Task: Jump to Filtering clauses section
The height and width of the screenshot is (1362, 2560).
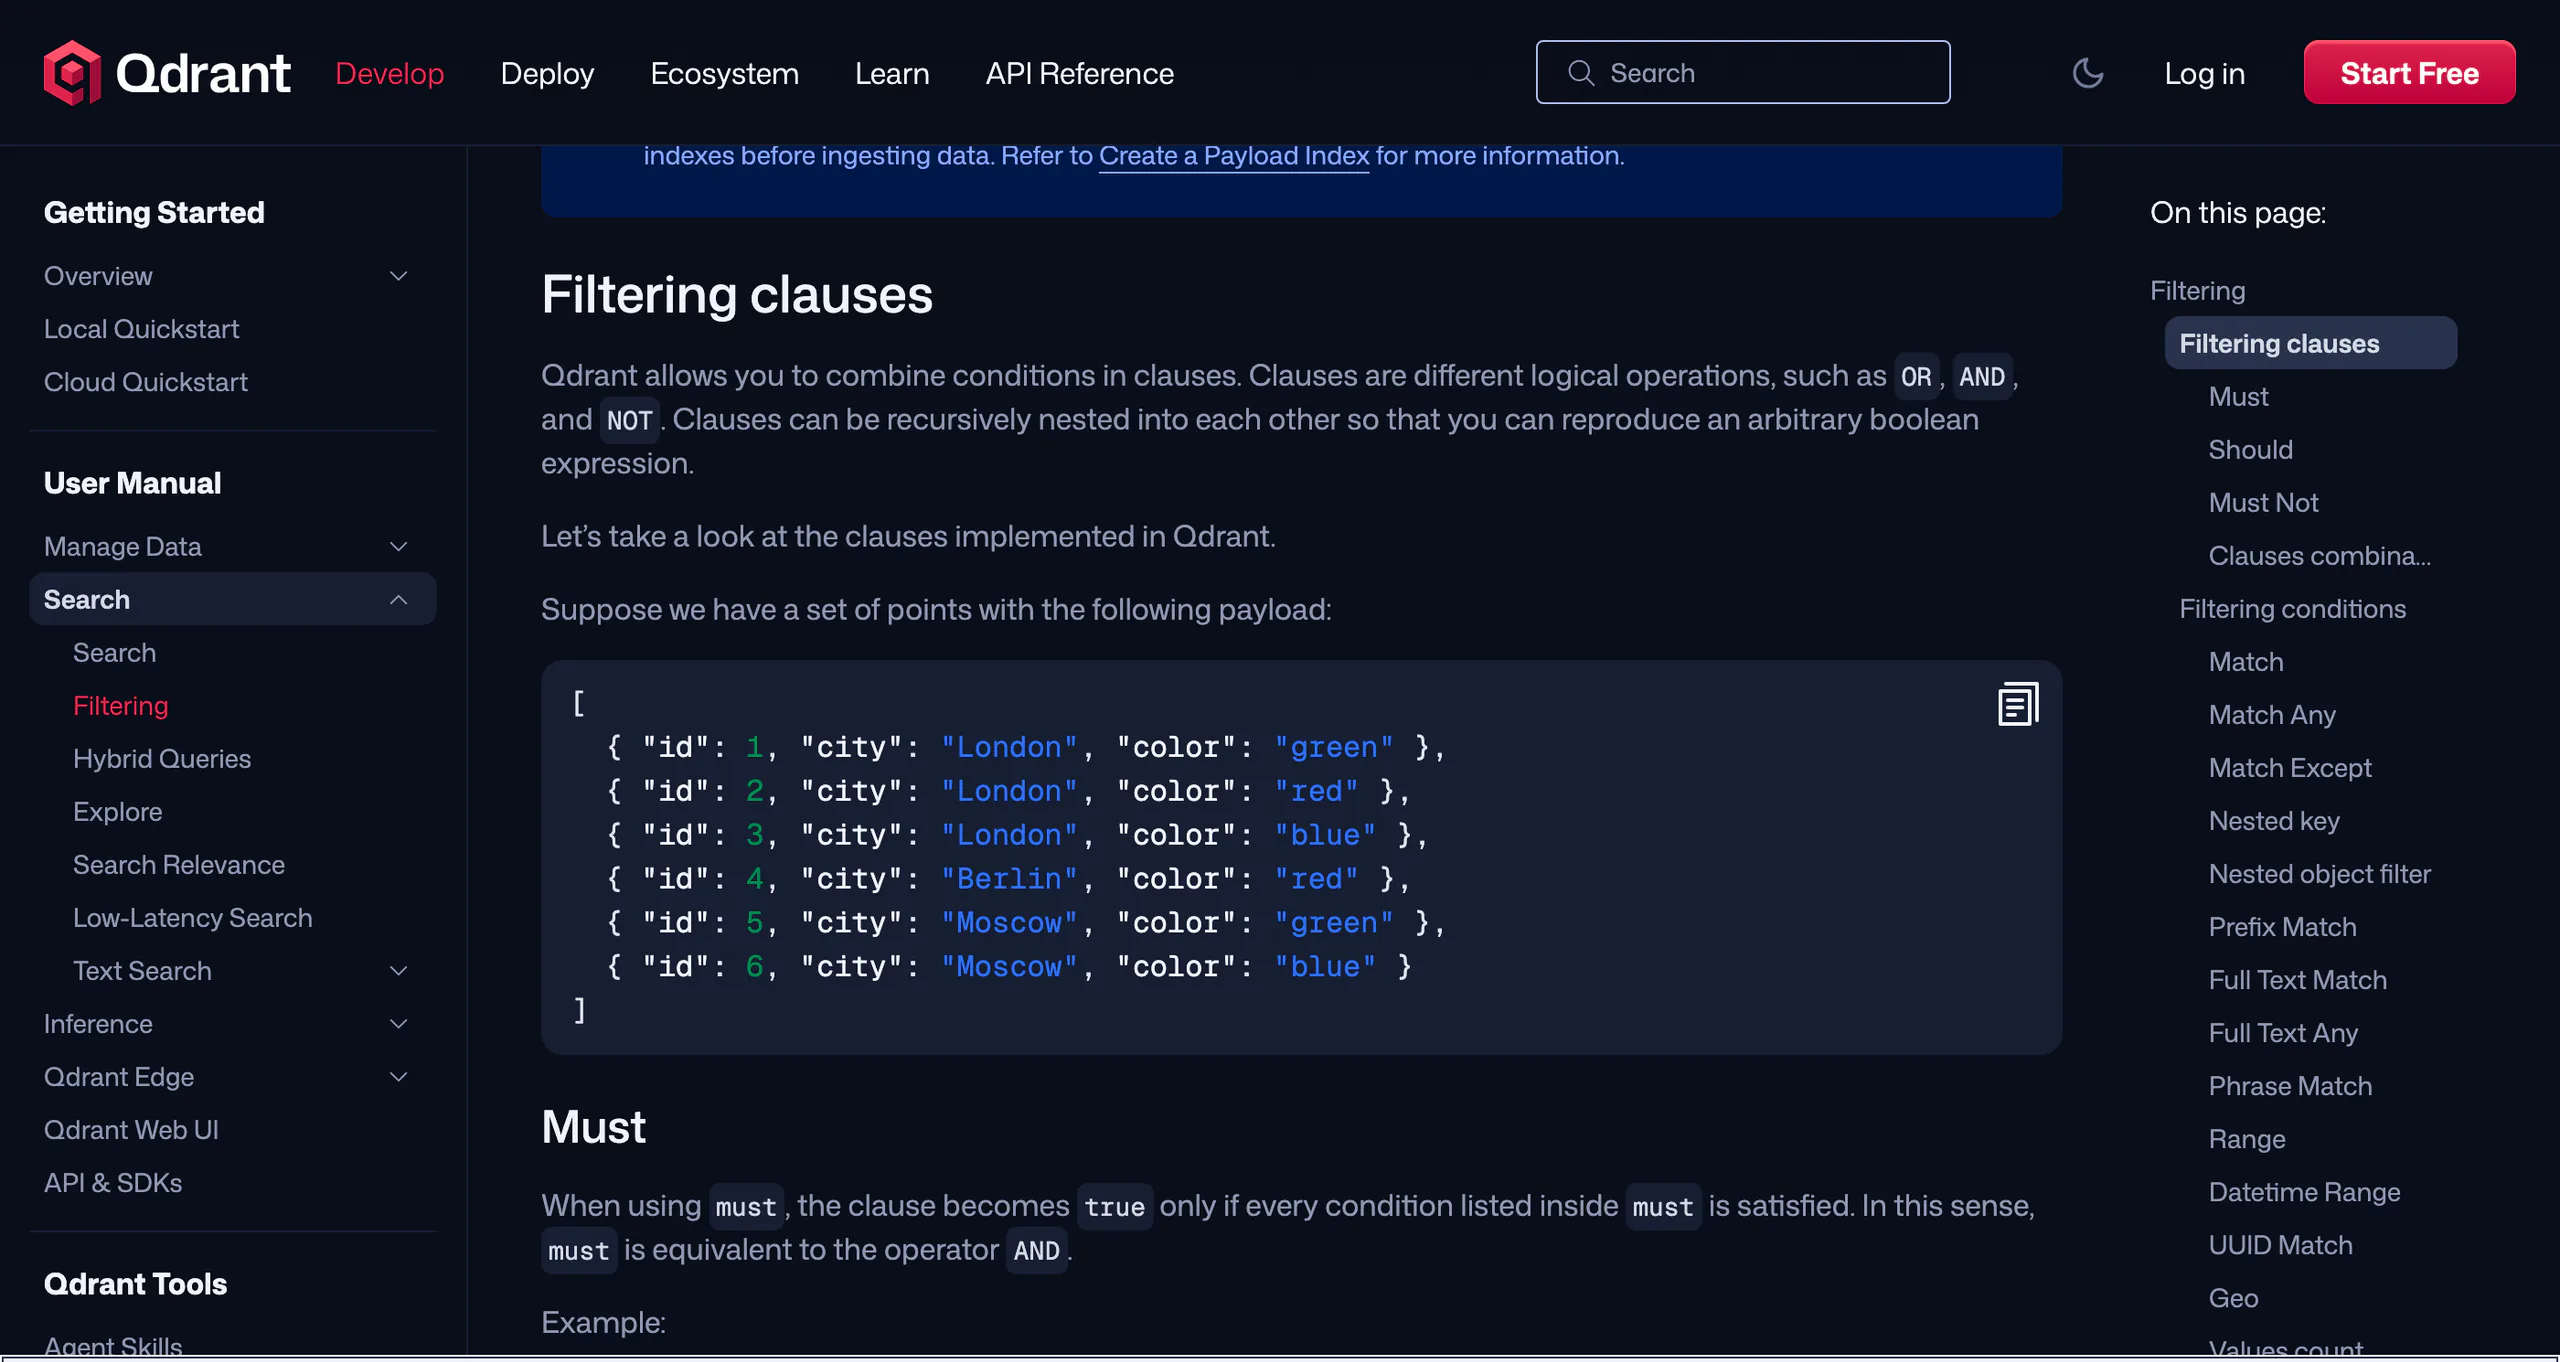Action: (x=2310, y=343)
